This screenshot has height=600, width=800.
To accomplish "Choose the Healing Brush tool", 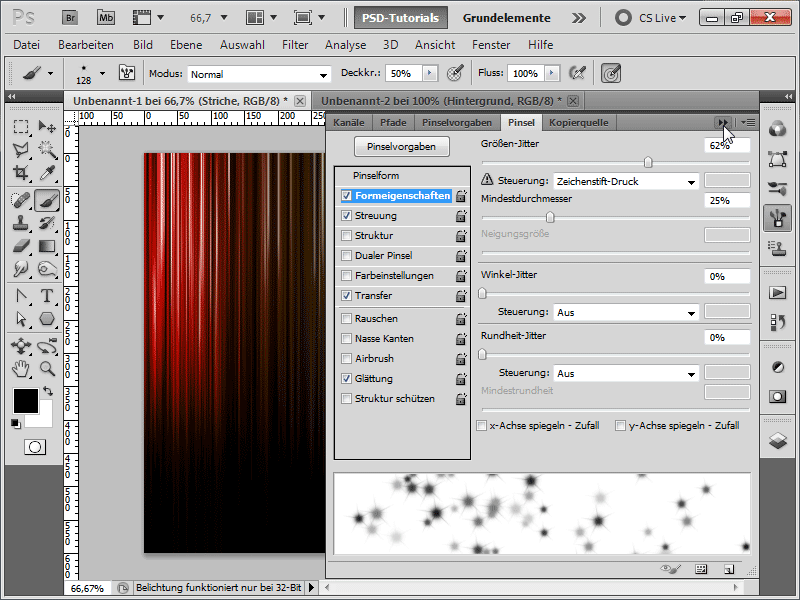I will 21,200.
